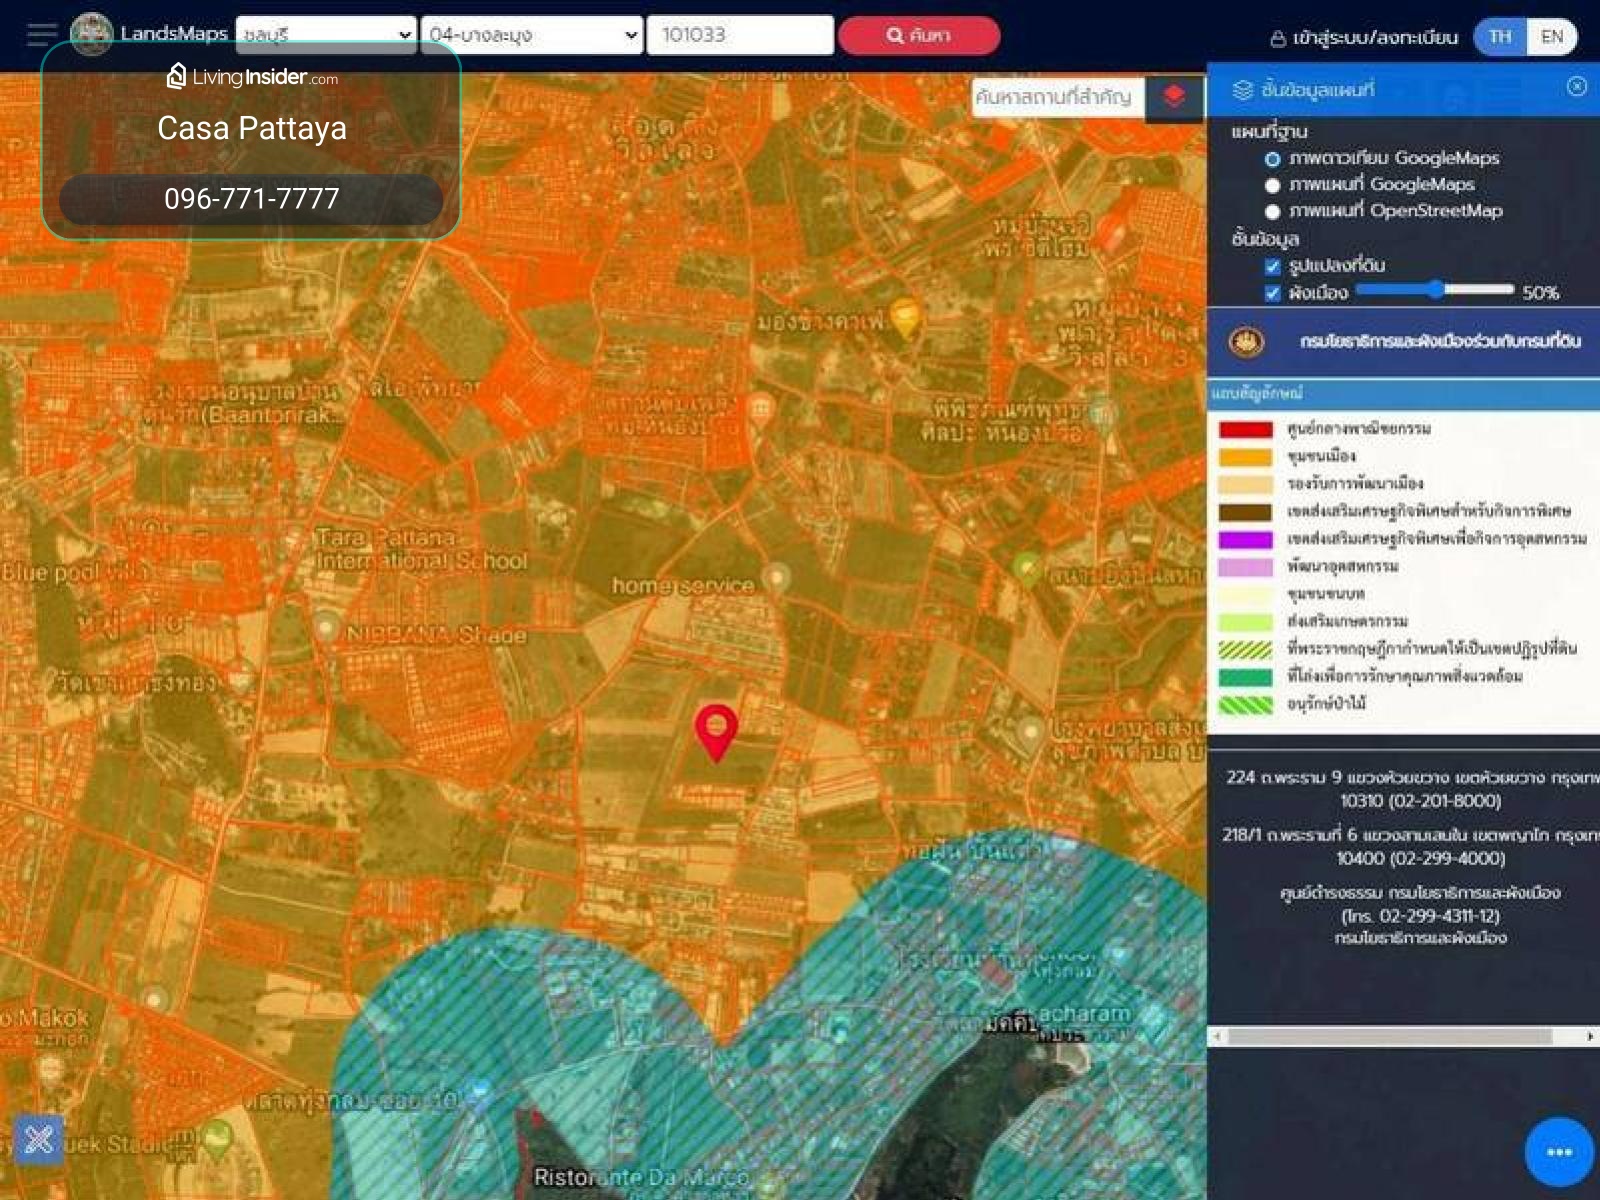This screenshot has width=1600, height=1200.
Task: Click the 096-771-7777 phone button
Action: 251,199
